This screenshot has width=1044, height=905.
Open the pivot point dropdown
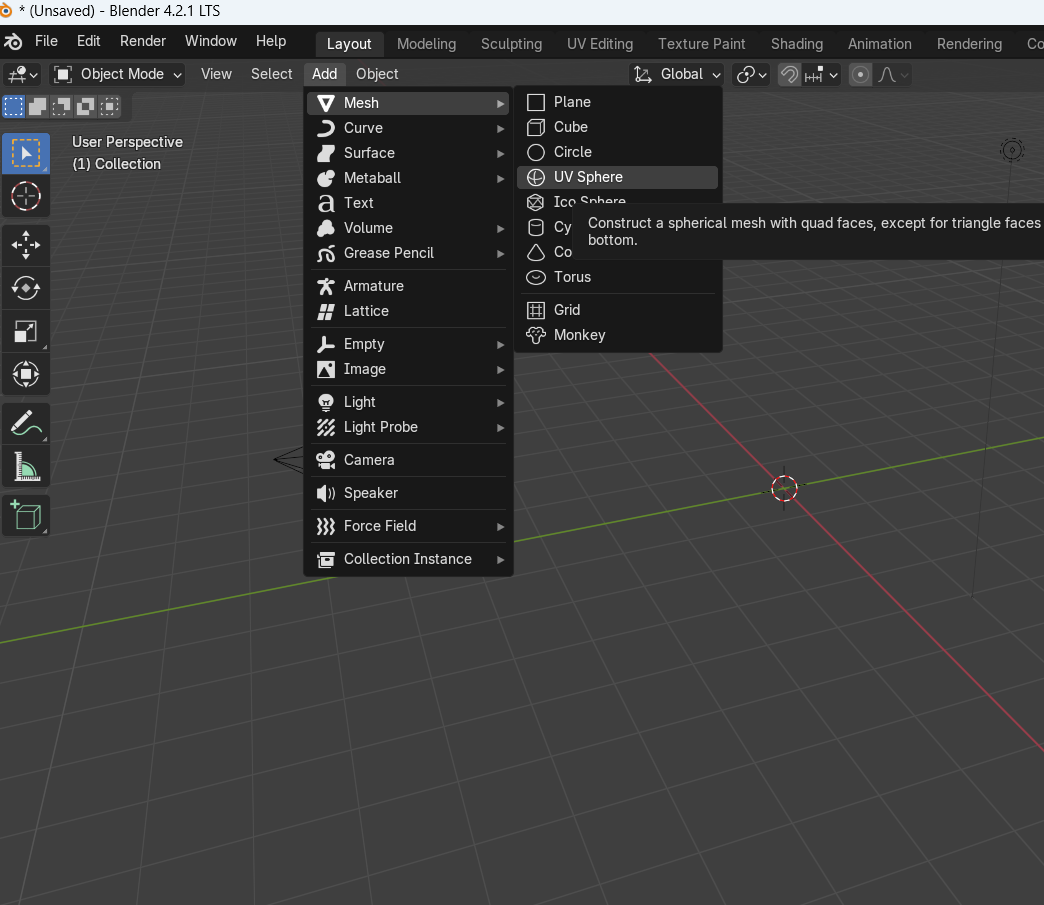pyautogui.click(x=751, y=74)
